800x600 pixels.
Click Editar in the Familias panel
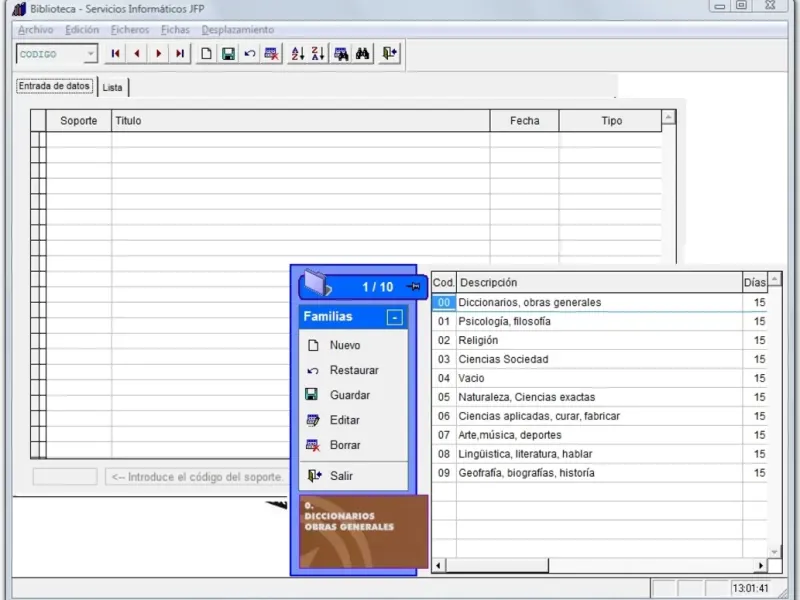pos(345,420)
